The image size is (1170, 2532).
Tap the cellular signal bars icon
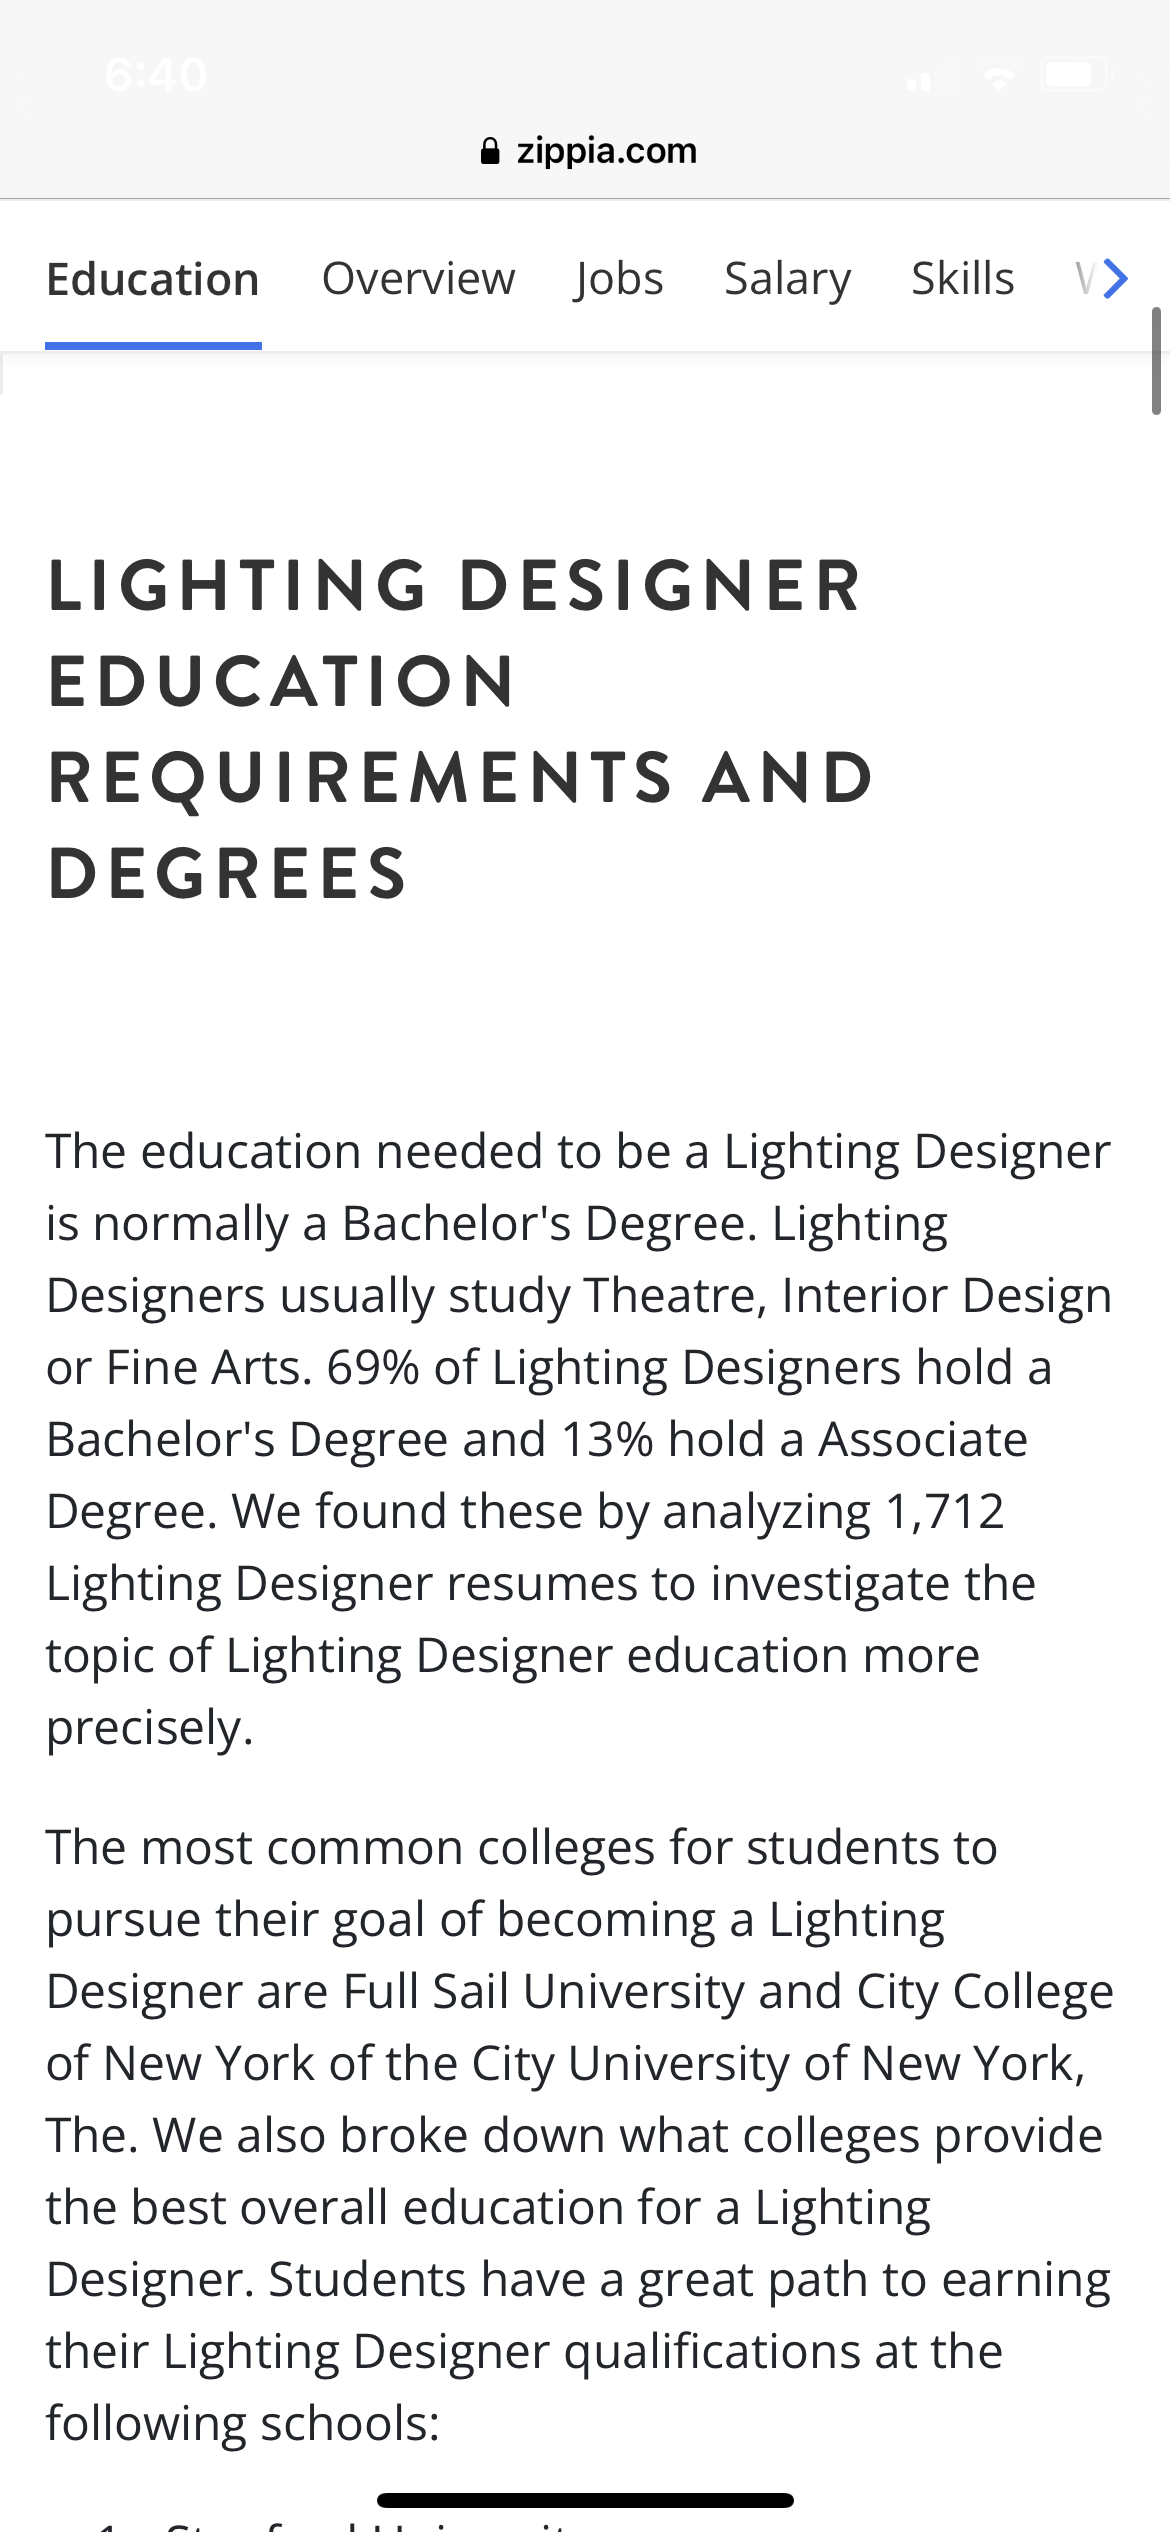coord(929,76)
